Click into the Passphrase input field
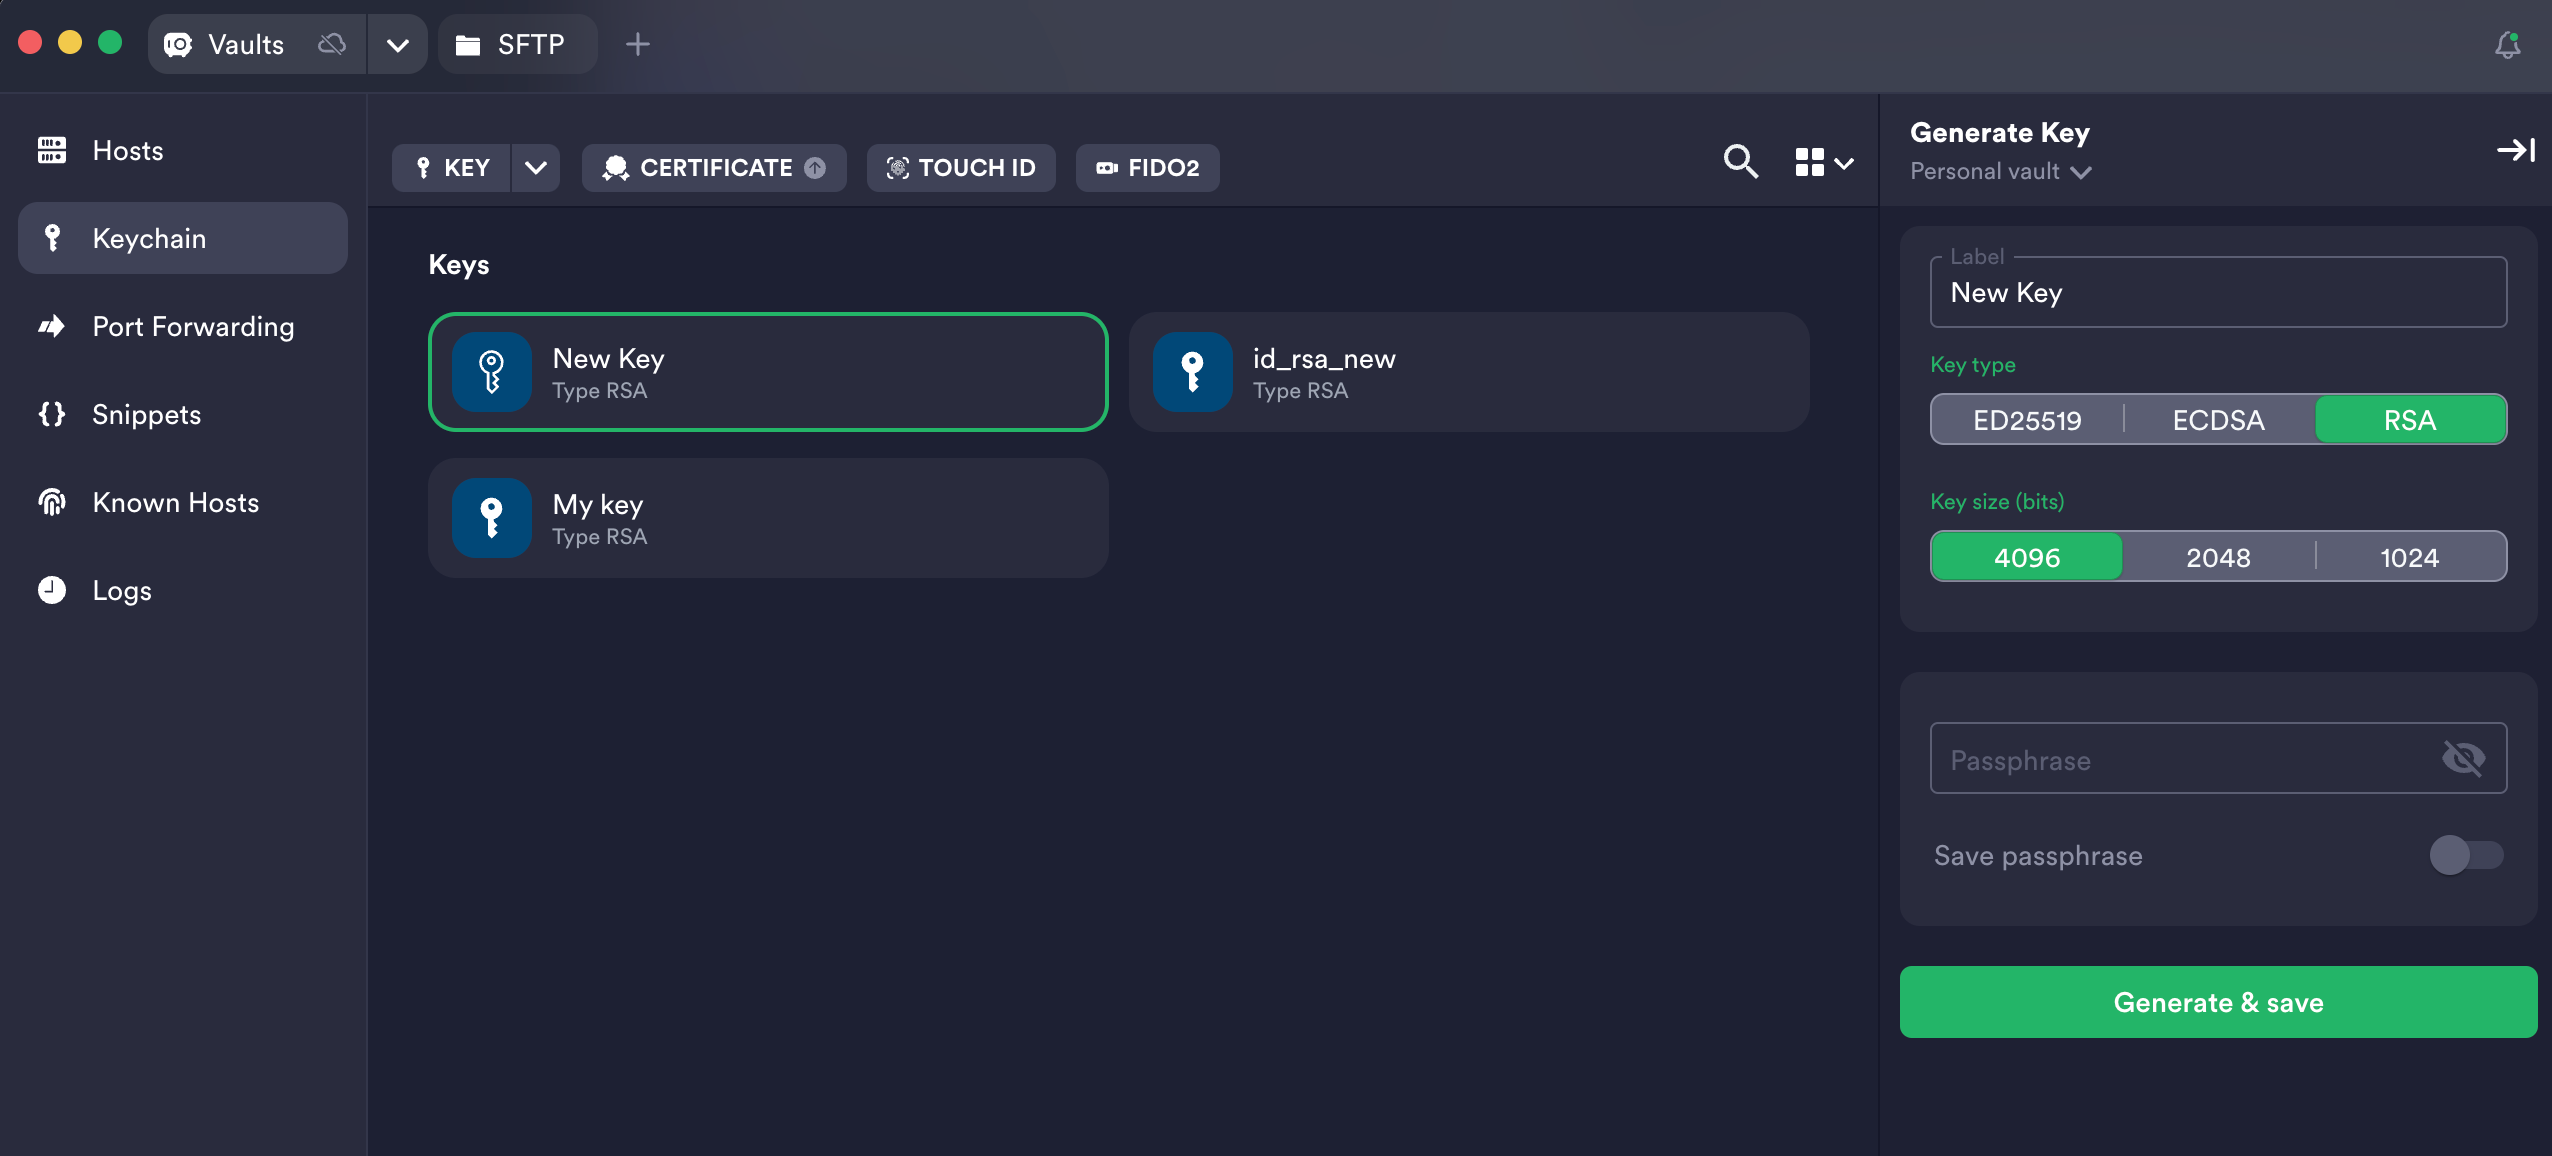The width and height of the screenshot is (2552, 1156). tap(2180, 759)
